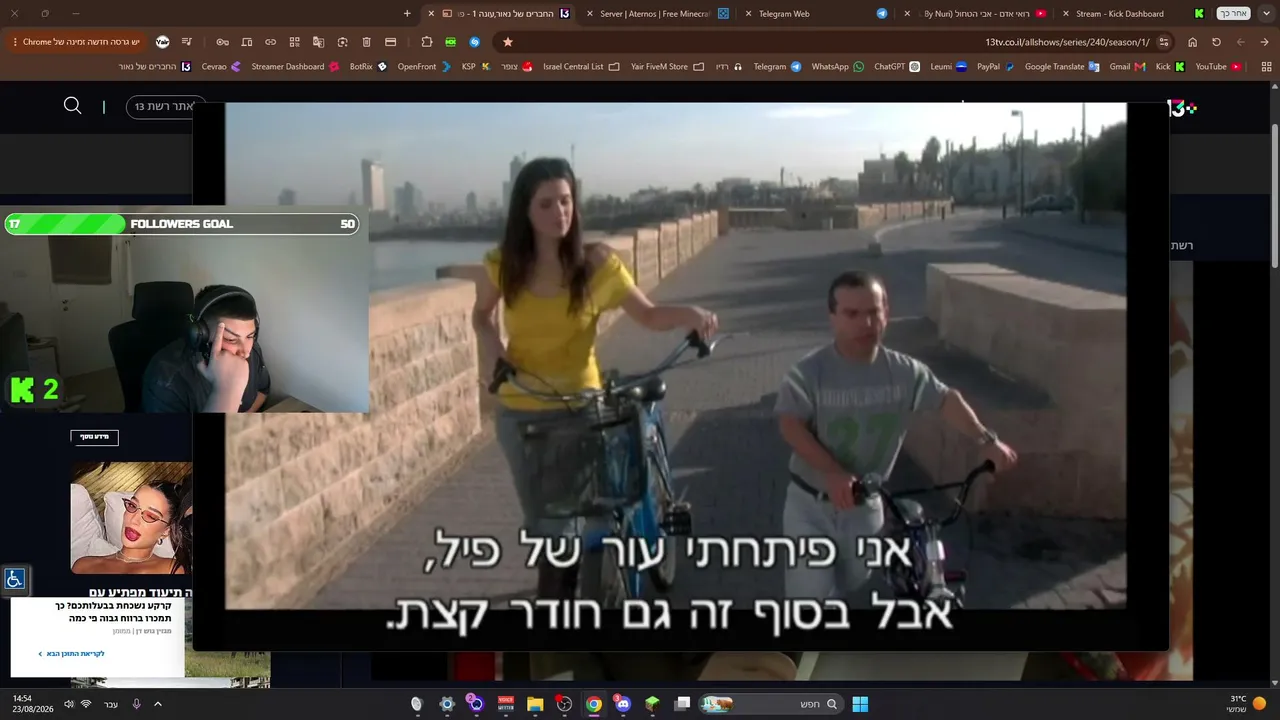This screenshot has height=720, width=1280.
Task: Click the video player frame
Action: pos(680,376)
